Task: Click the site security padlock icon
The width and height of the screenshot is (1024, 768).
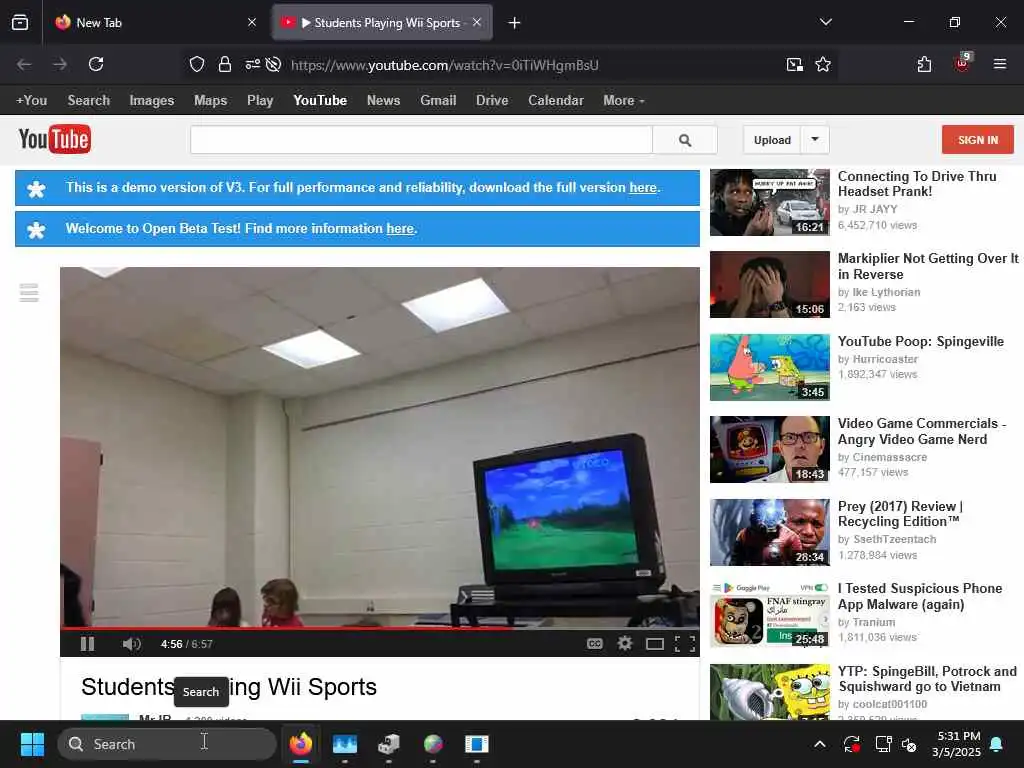Action: pyautogui.click(x=225, y=64)
